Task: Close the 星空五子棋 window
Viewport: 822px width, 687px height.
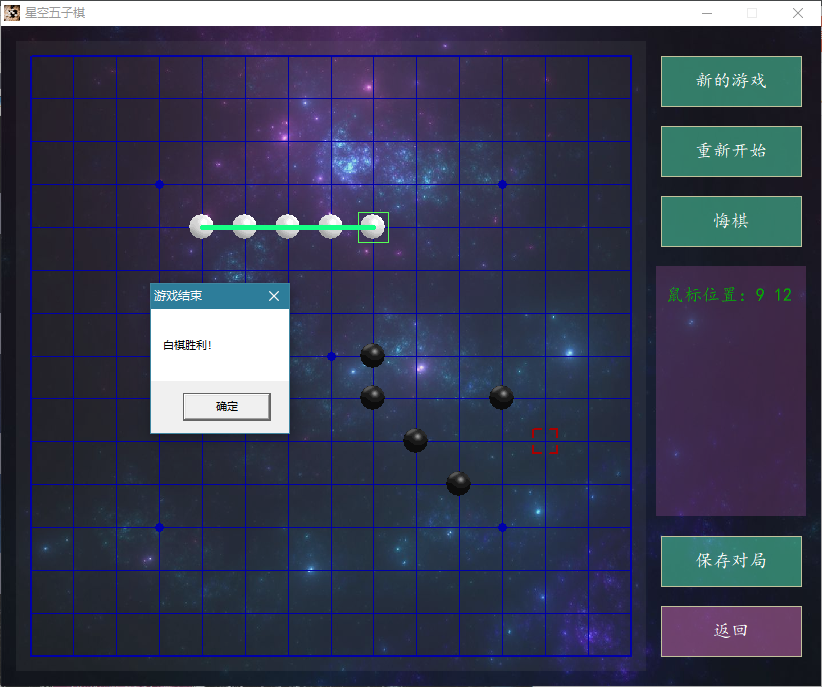Action: click(x=797, y=13)
